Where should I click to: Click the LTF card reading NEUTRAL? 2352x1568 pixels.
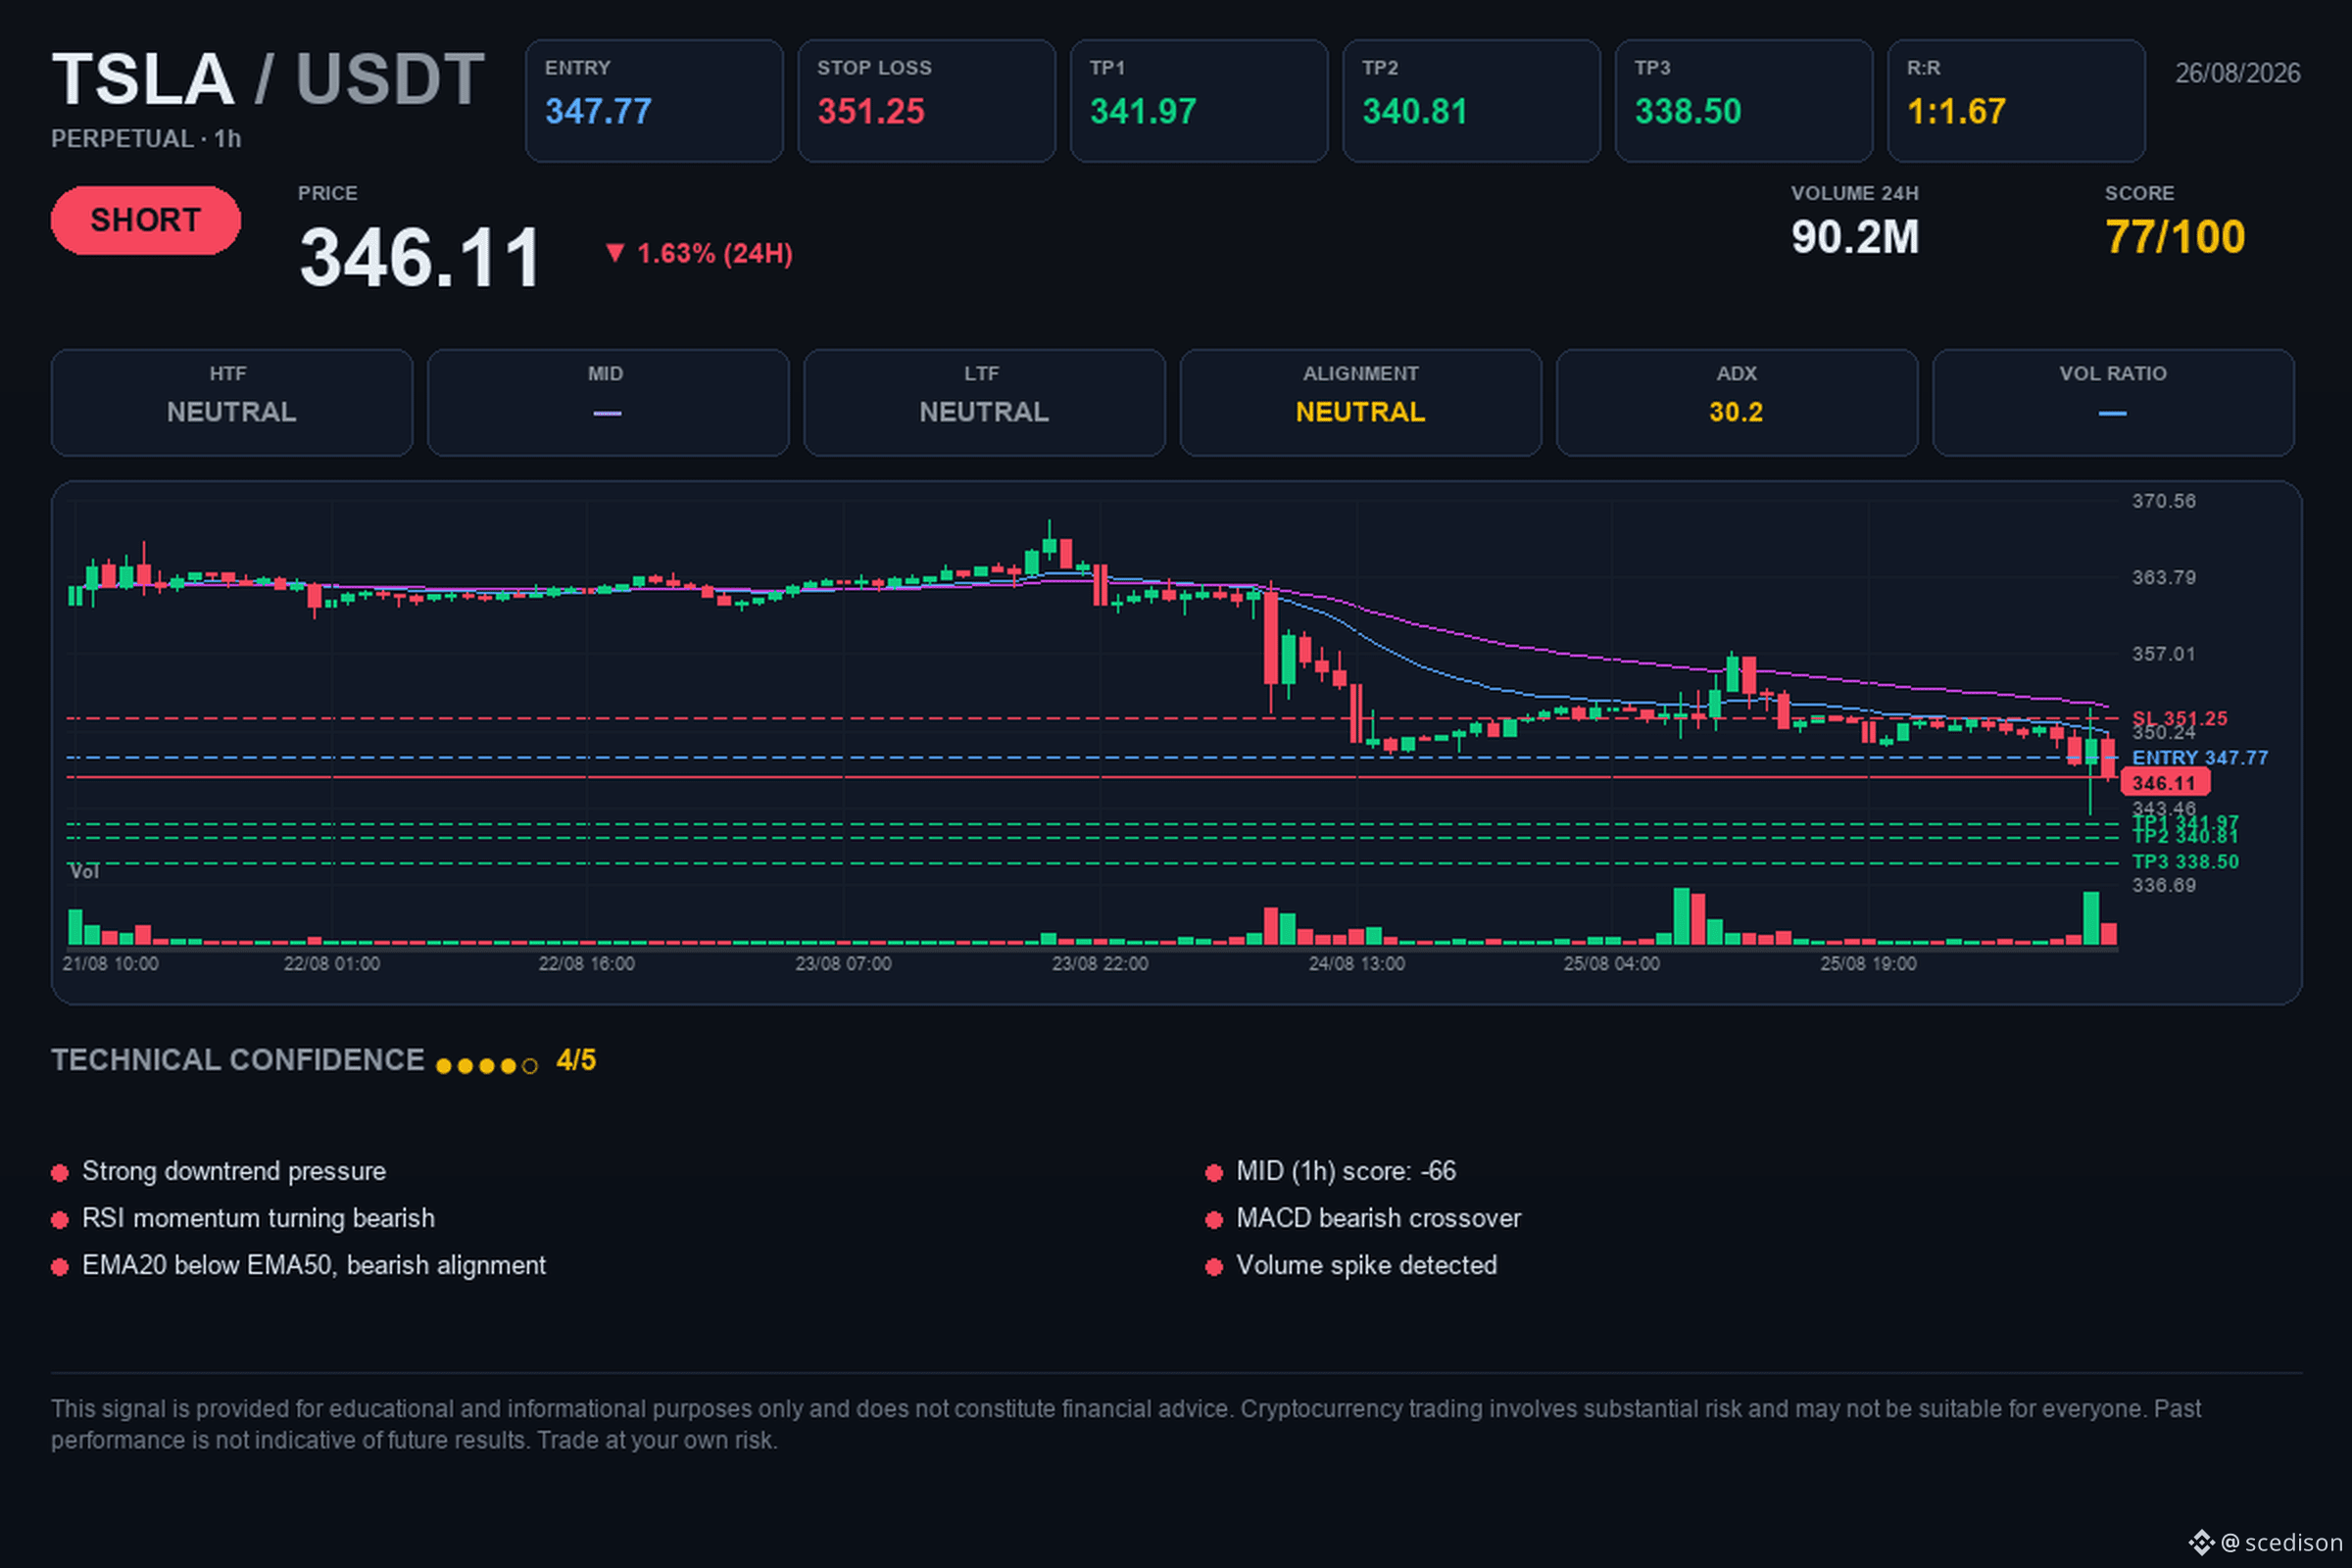coord(984,402)
